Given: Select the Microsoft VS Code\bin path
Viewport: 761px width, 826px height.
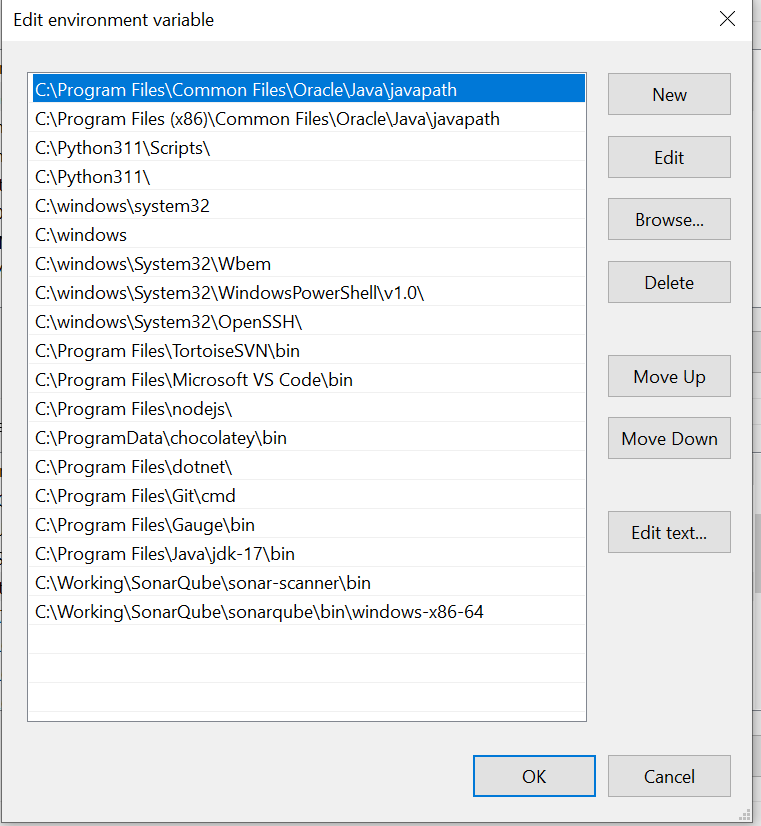Looking at the screenshot, I should 193,380.
